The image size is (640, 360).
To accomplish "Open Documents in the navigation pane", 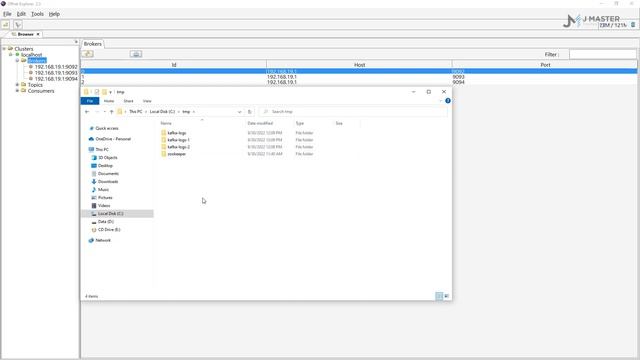I will pos(108,173).
